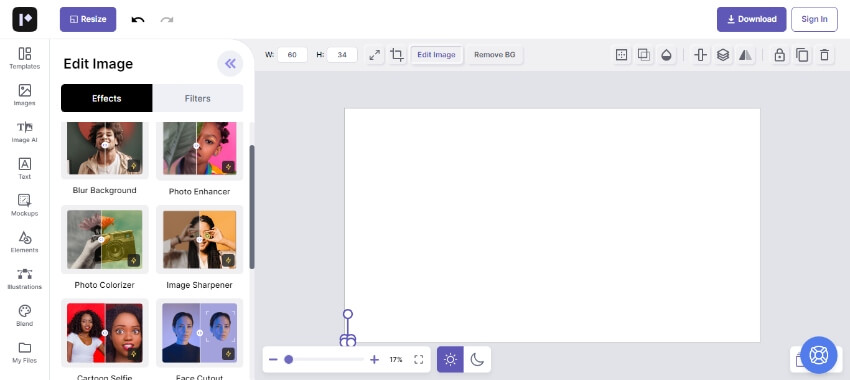The height and width of the screenshot is (380, 850).
Task: Click the opacity droplet icon
Action: pos(666,55)
